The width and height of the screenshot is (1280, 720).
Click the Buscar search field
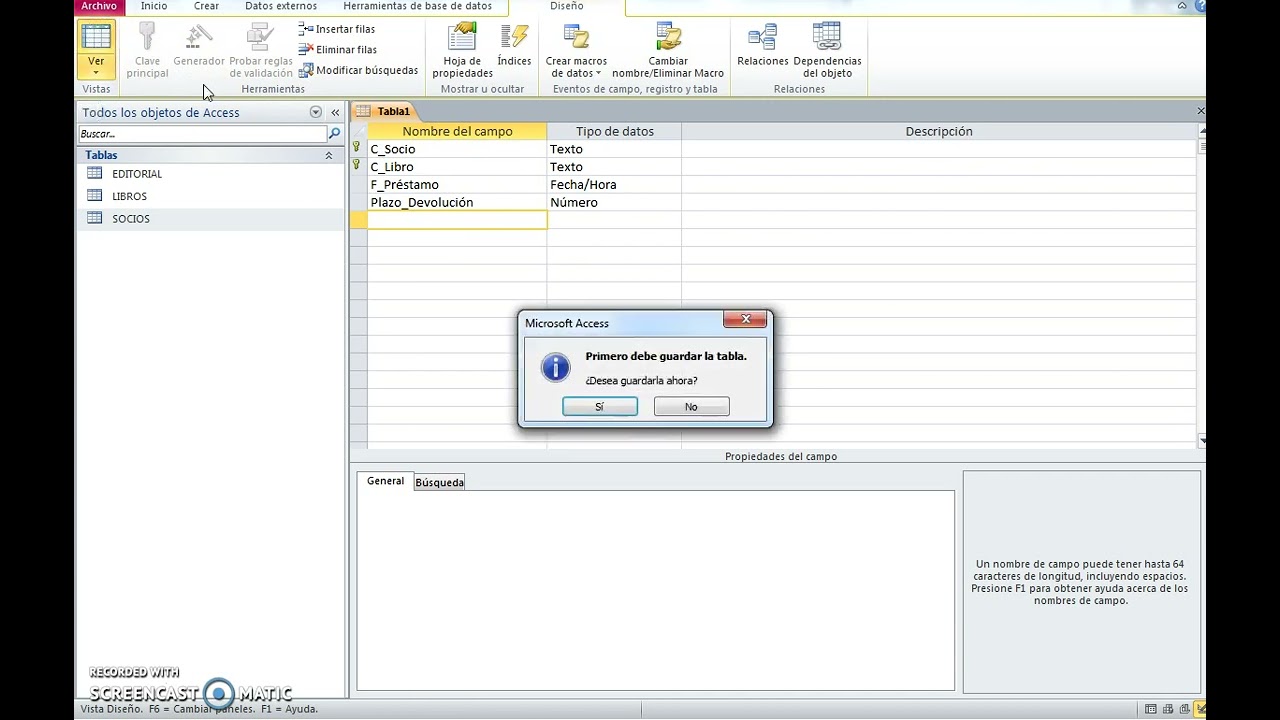[202, 134]
